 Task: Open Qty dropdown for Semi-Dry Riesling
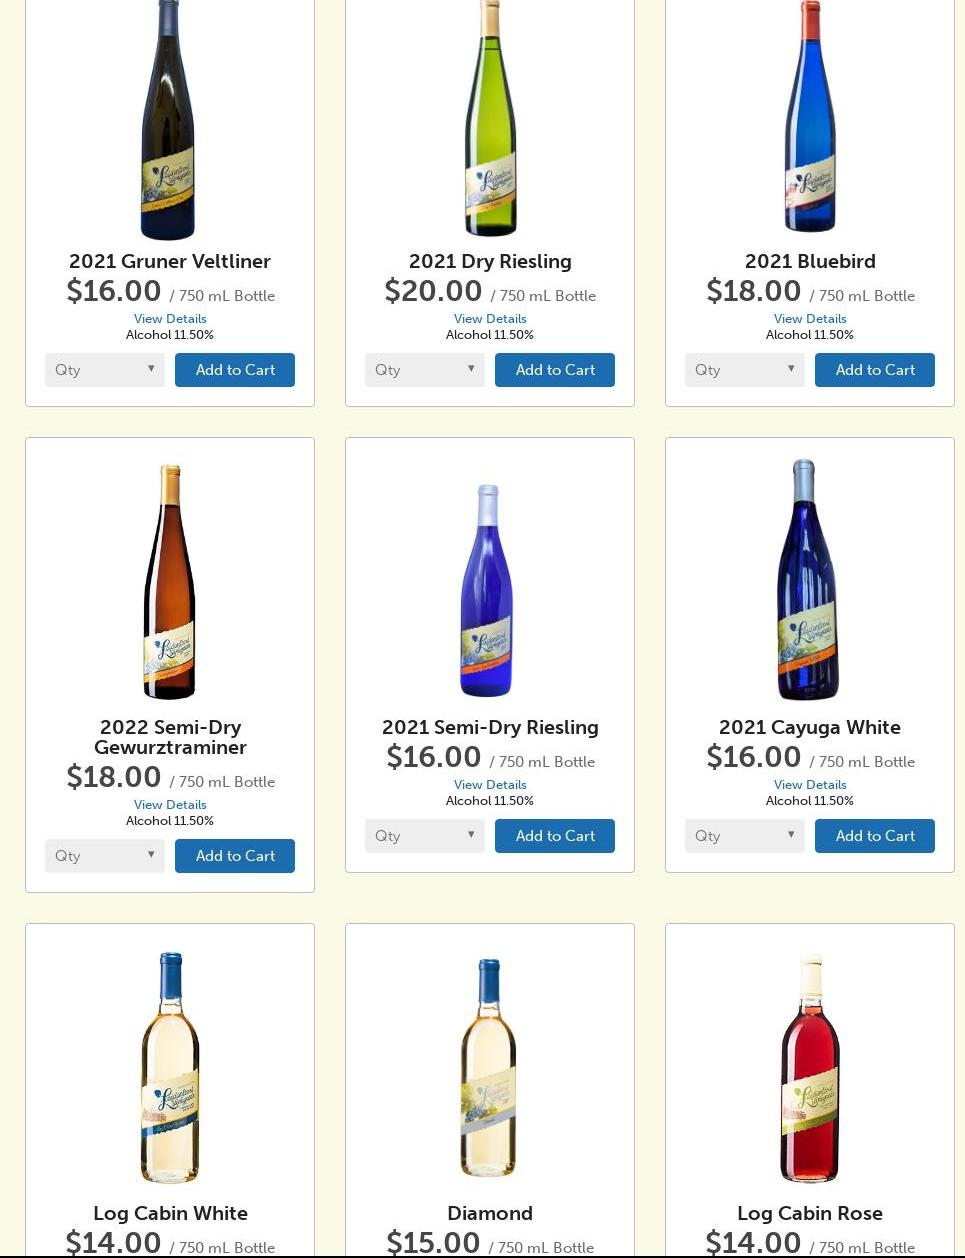click(x=425, y=836)
